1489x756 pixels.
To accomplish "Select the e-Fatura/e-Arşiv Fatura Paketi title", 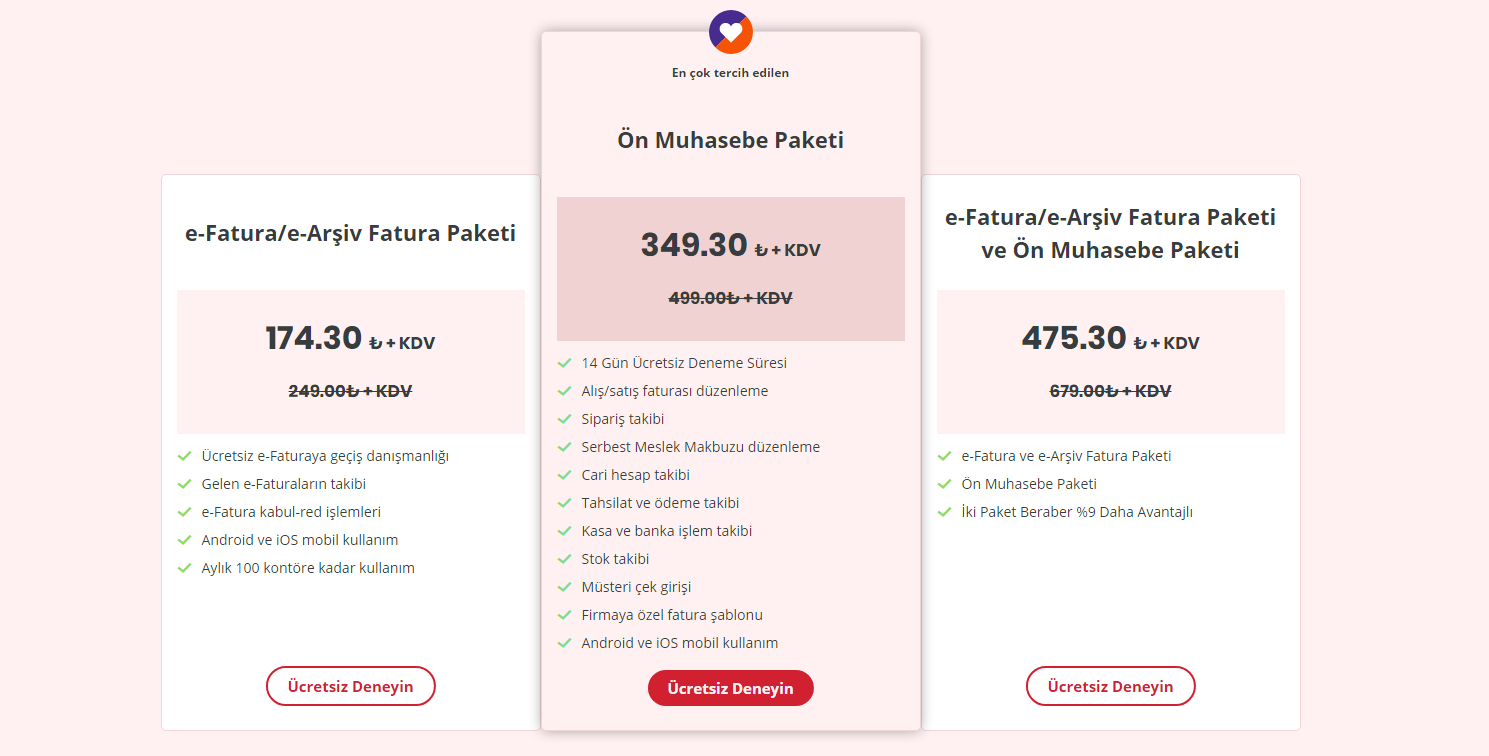I will 350,234.
